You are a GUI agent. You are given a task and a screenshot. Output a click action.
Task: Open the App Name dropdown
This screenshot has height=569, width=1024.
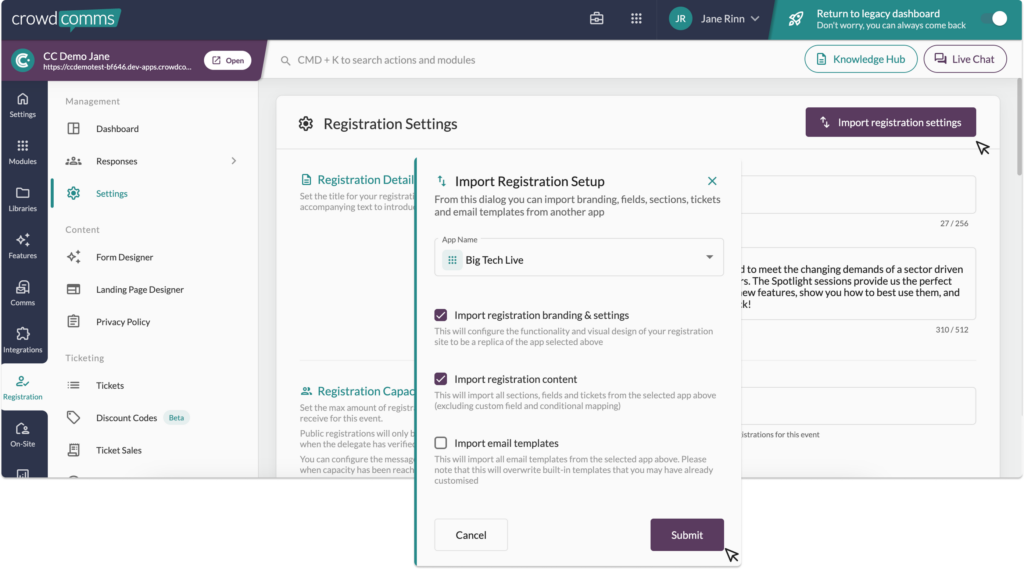pos(579,258)
